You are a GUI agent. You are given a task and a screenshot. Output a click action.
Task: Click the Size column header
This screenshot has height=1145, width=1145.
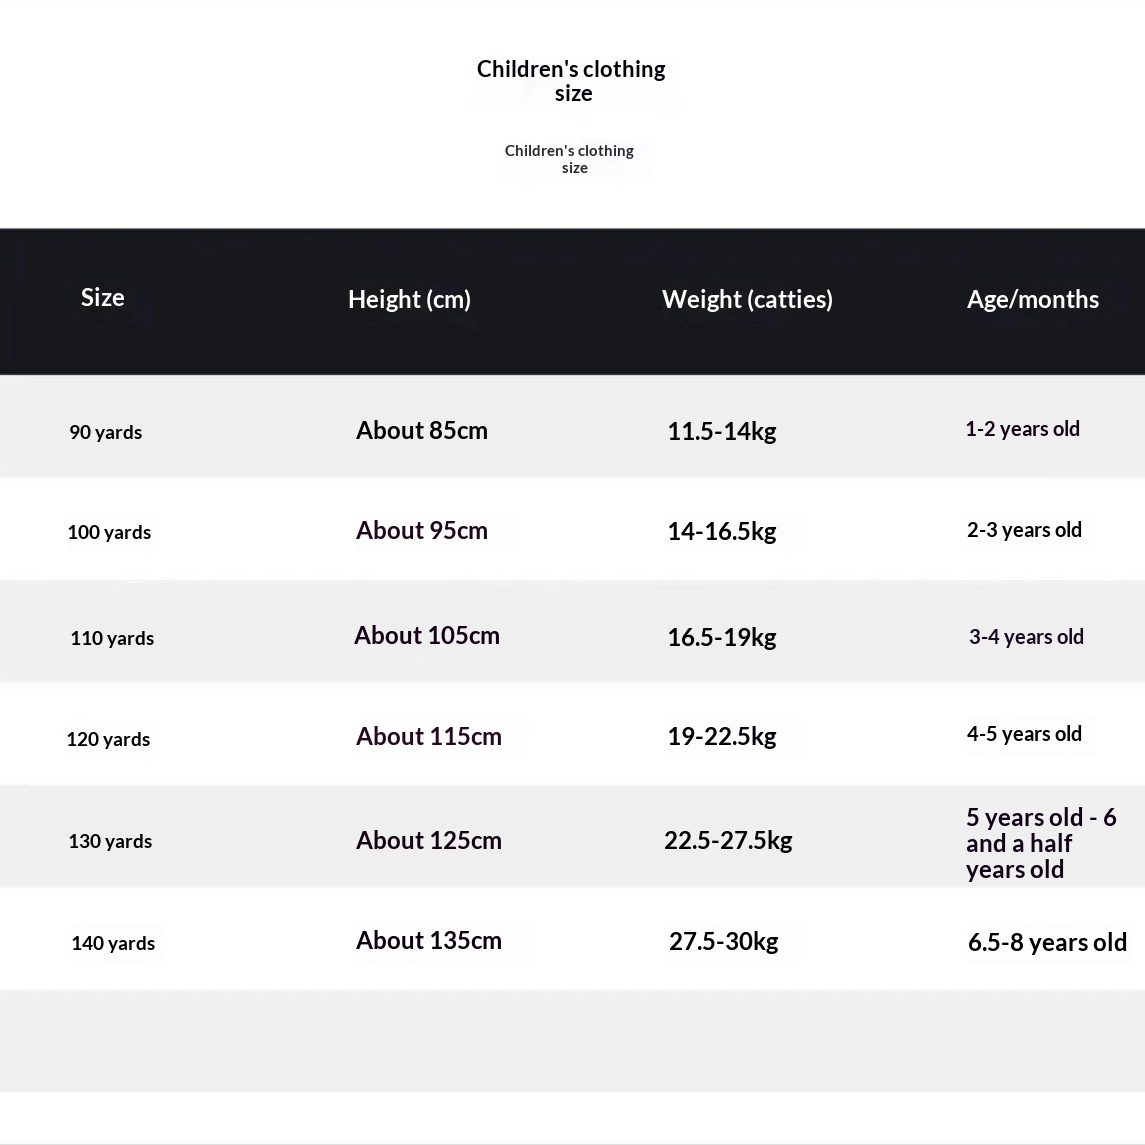[x=103, y=297]
